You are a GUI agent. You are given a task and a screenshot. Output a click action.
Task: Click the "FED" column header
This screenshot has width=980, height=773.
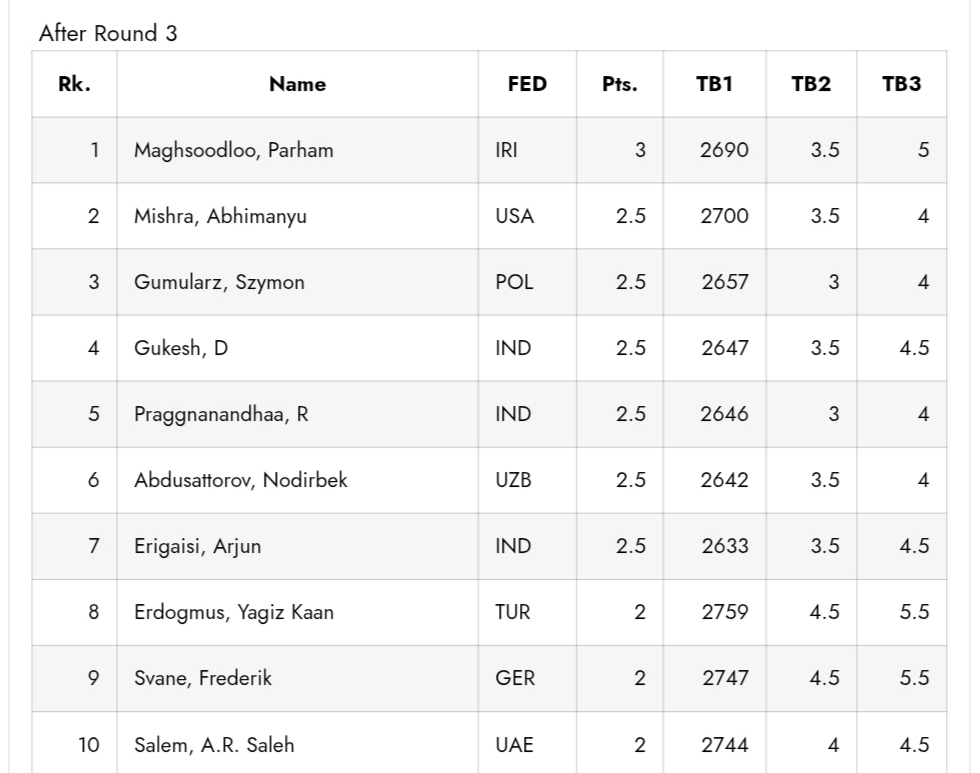[527, 85]
